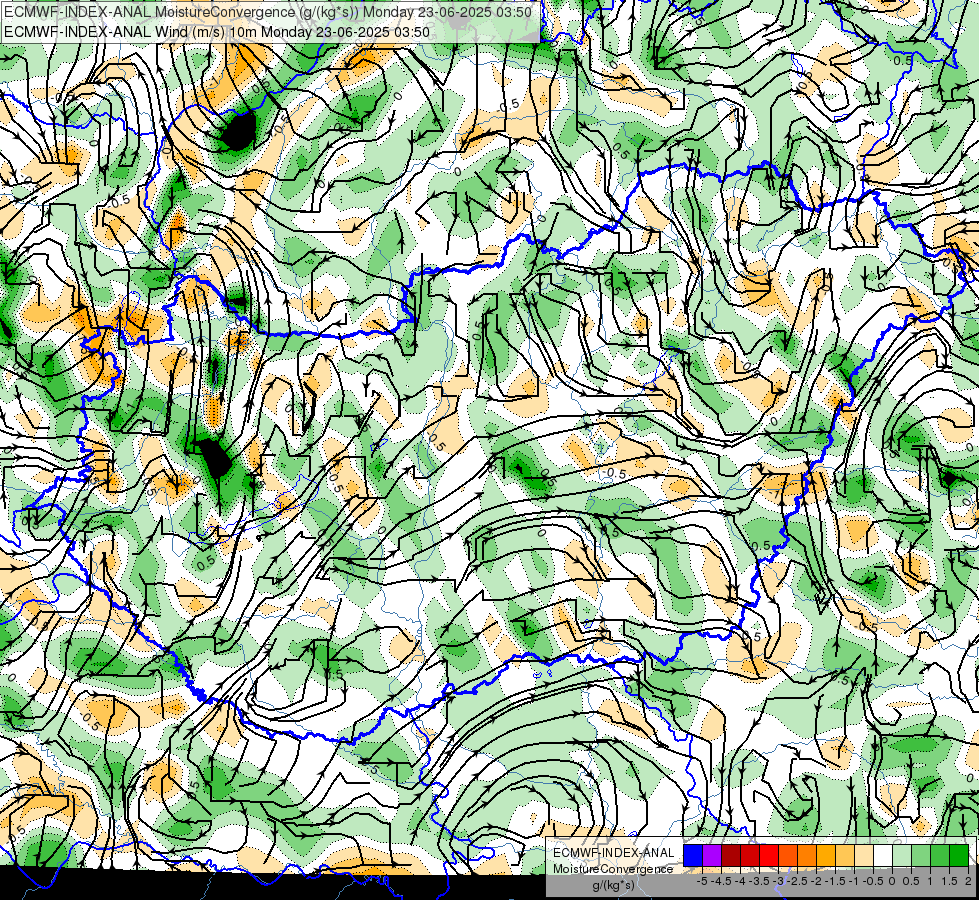The height and width of the screenshot is (900, 979).
Task: Pick the darkest red legend swatch
Action: click(731, 856)
